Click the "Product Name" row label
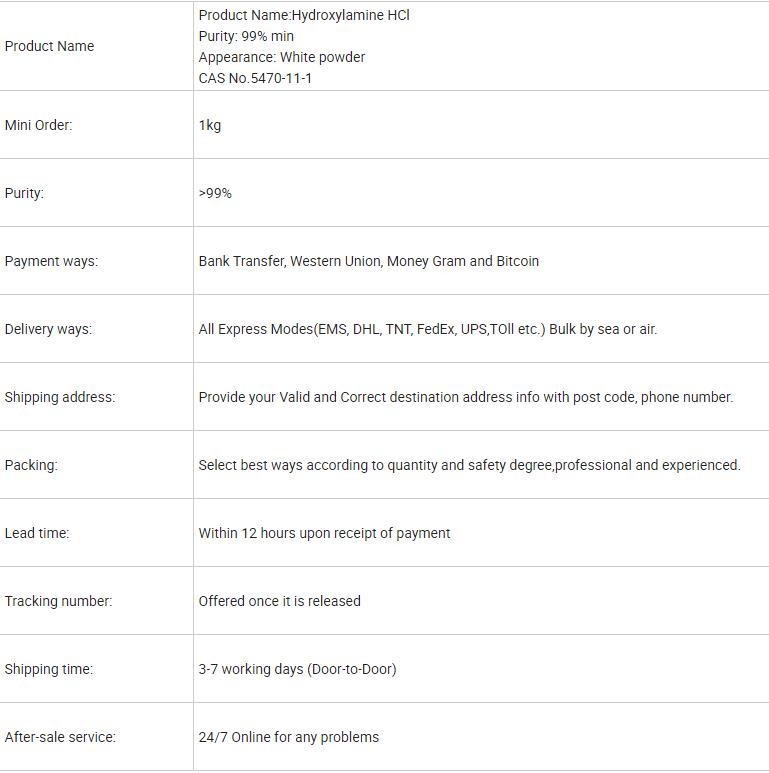The image size is (769, 773). (x=49, y=46)
